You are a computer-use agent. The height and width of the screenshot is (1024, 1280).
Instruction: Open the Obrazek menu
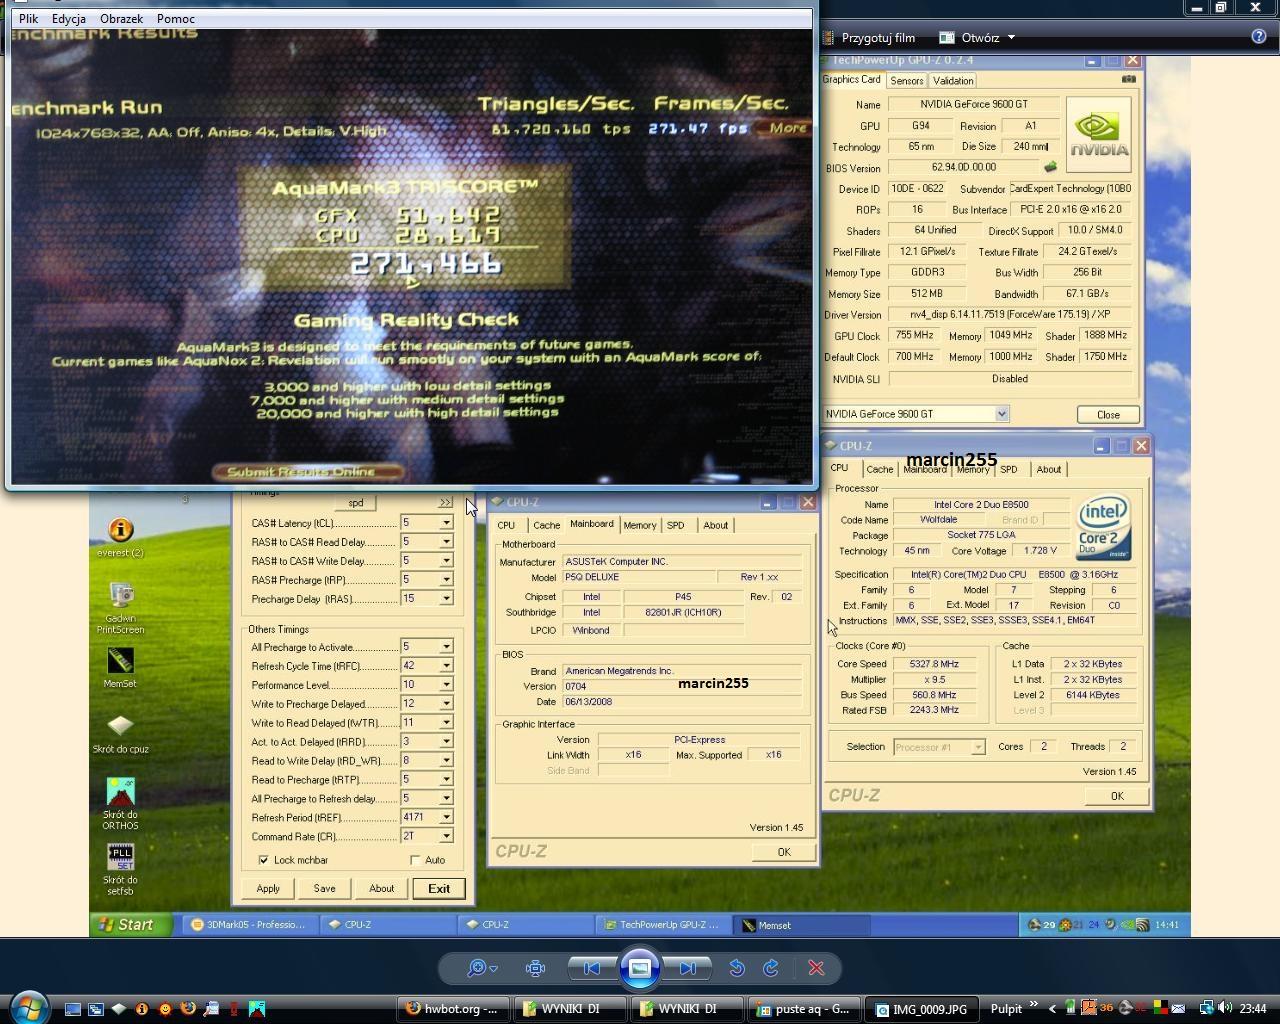click(x=121, y=18)
